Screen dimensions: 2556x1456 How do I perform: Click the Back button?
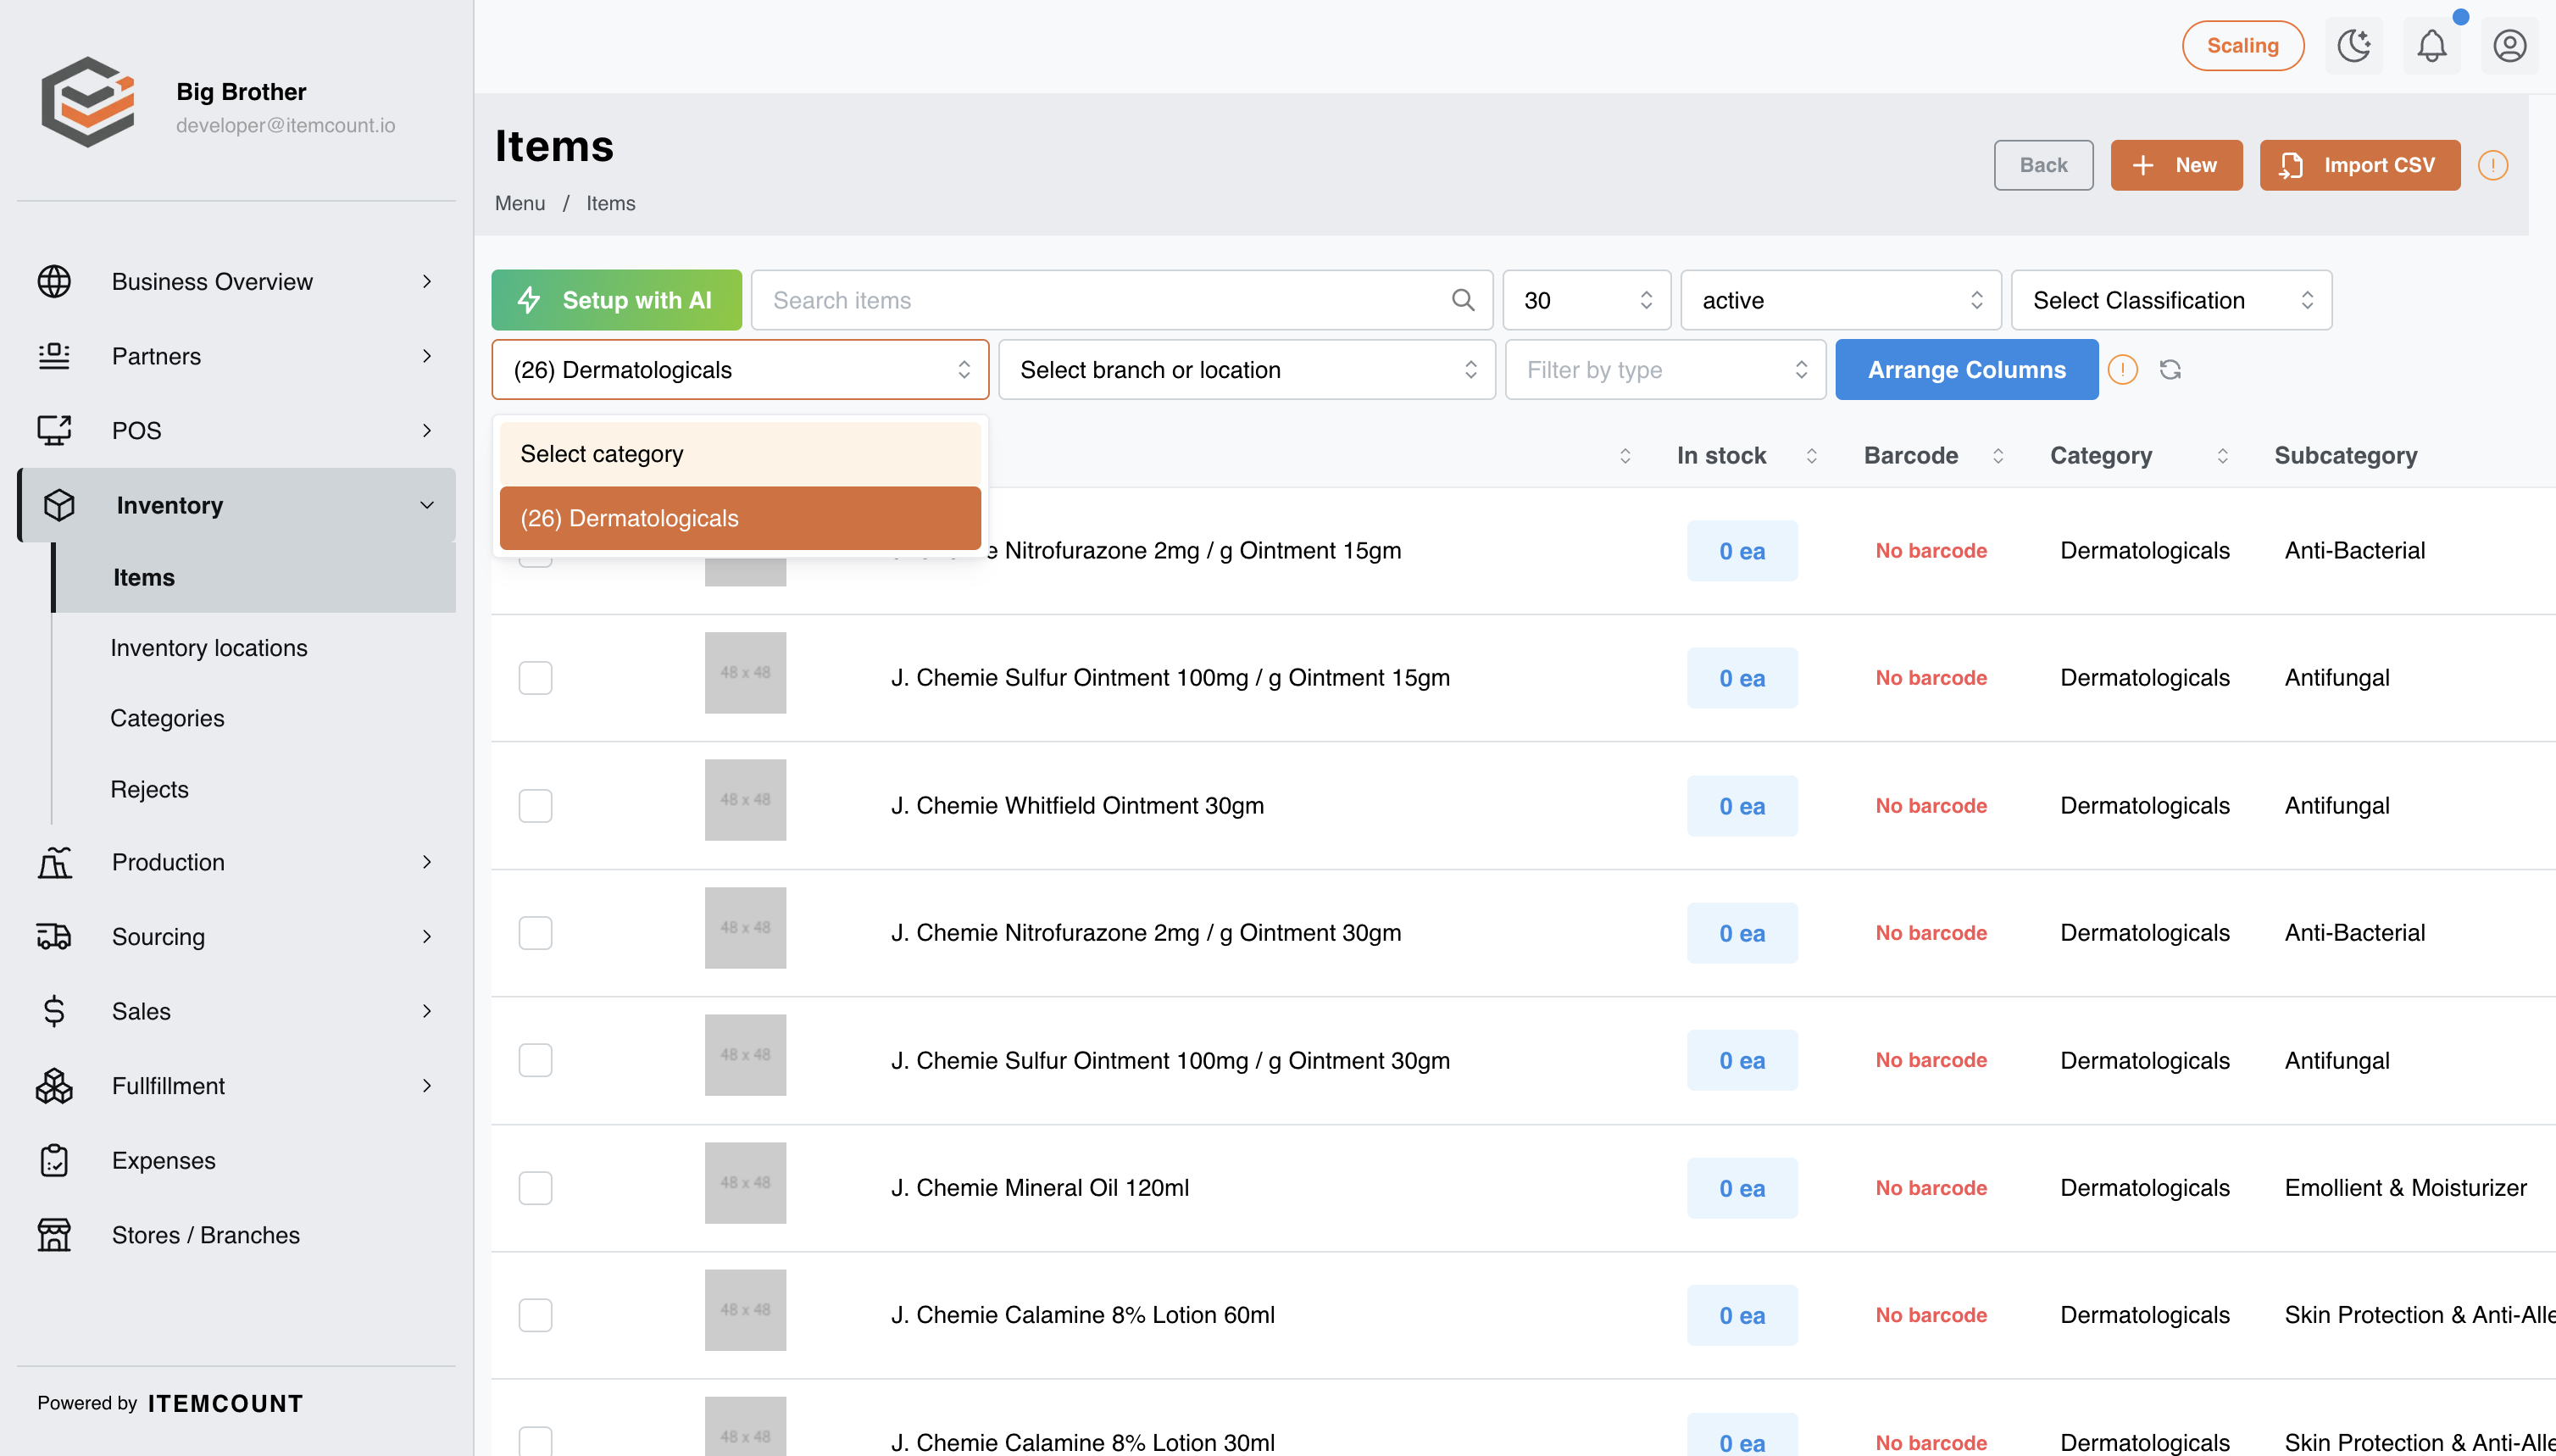coord(2043,165)
